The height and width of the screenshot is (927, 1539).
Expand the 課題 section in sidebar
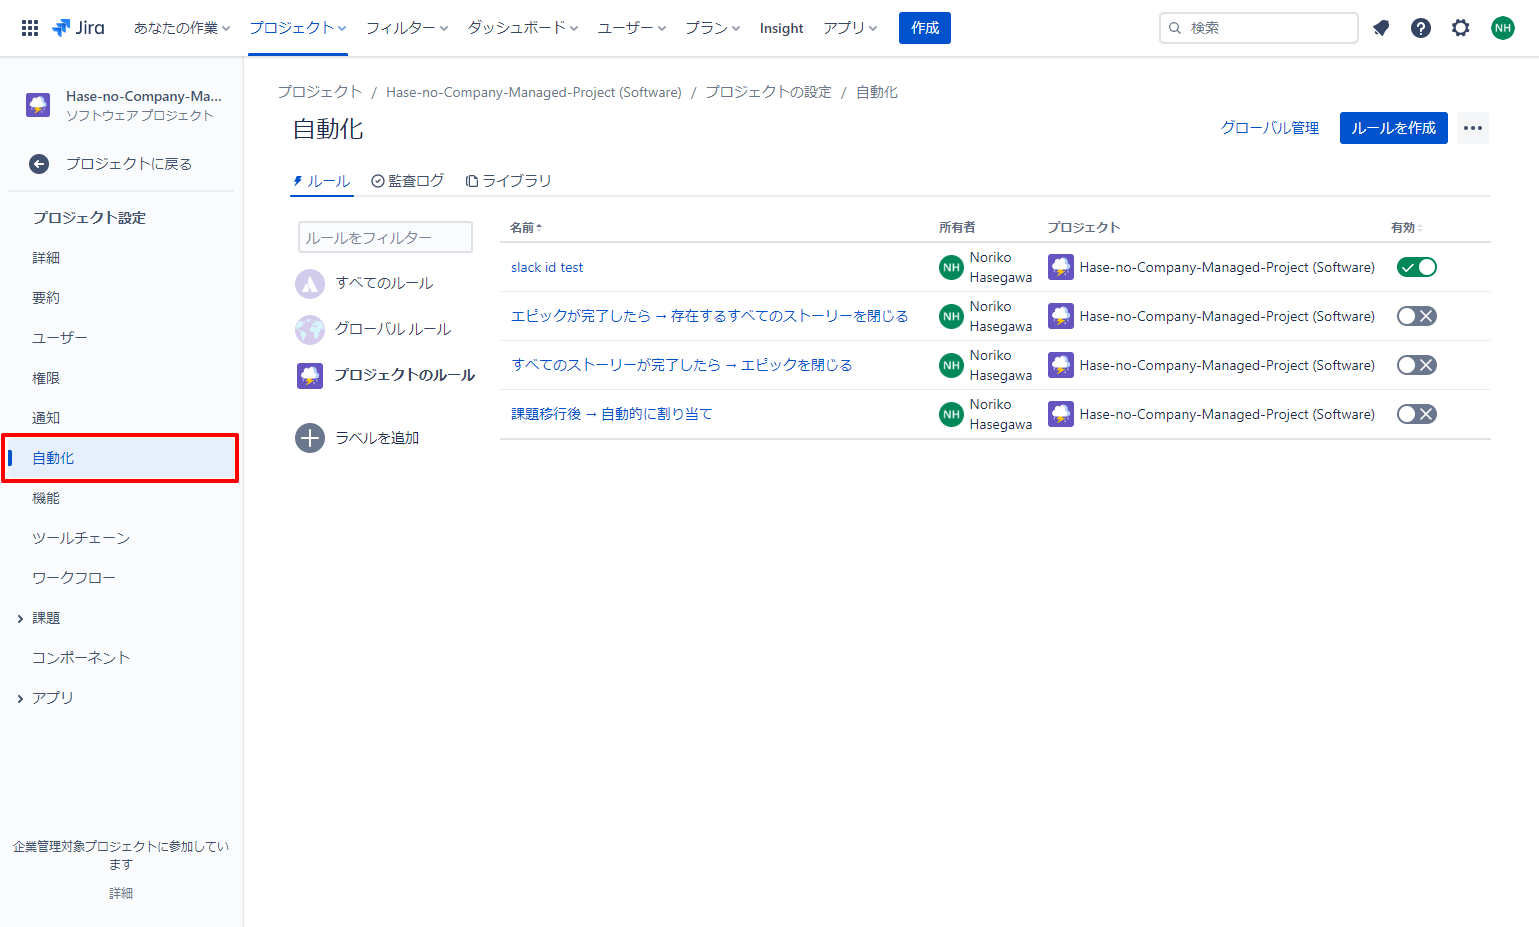[20, 619]
